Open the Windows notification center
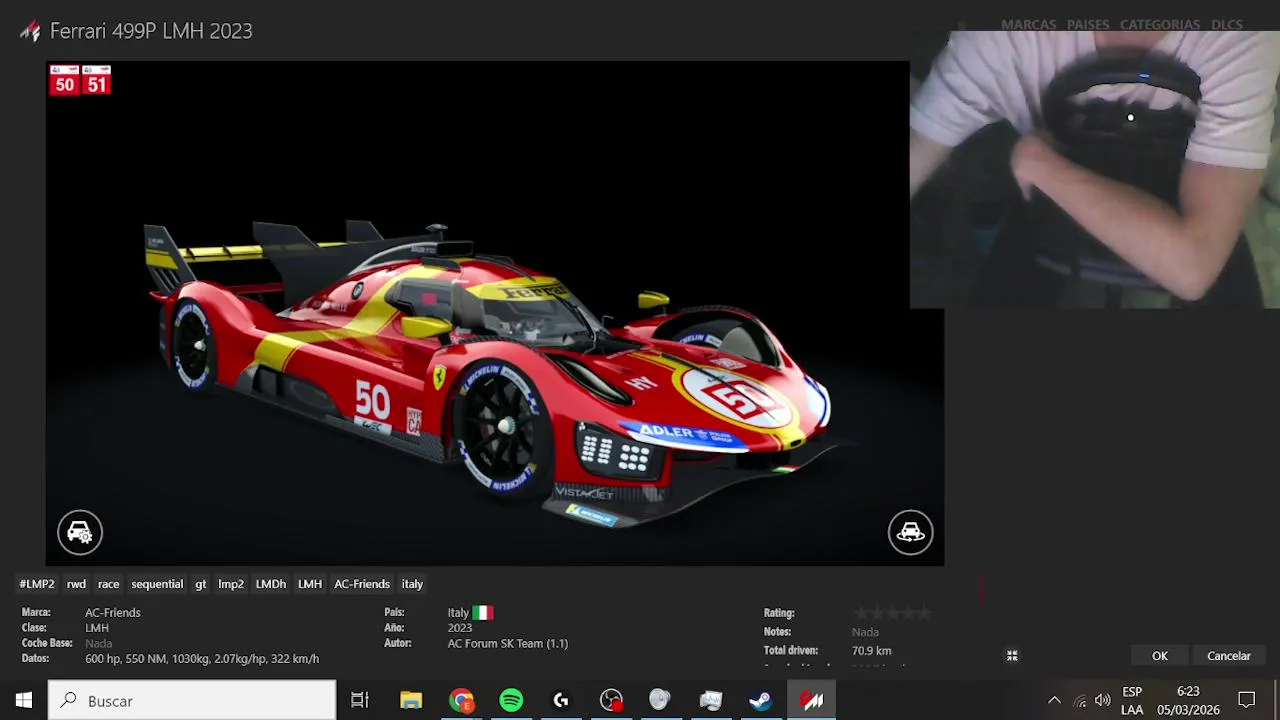 (1247, 700)
